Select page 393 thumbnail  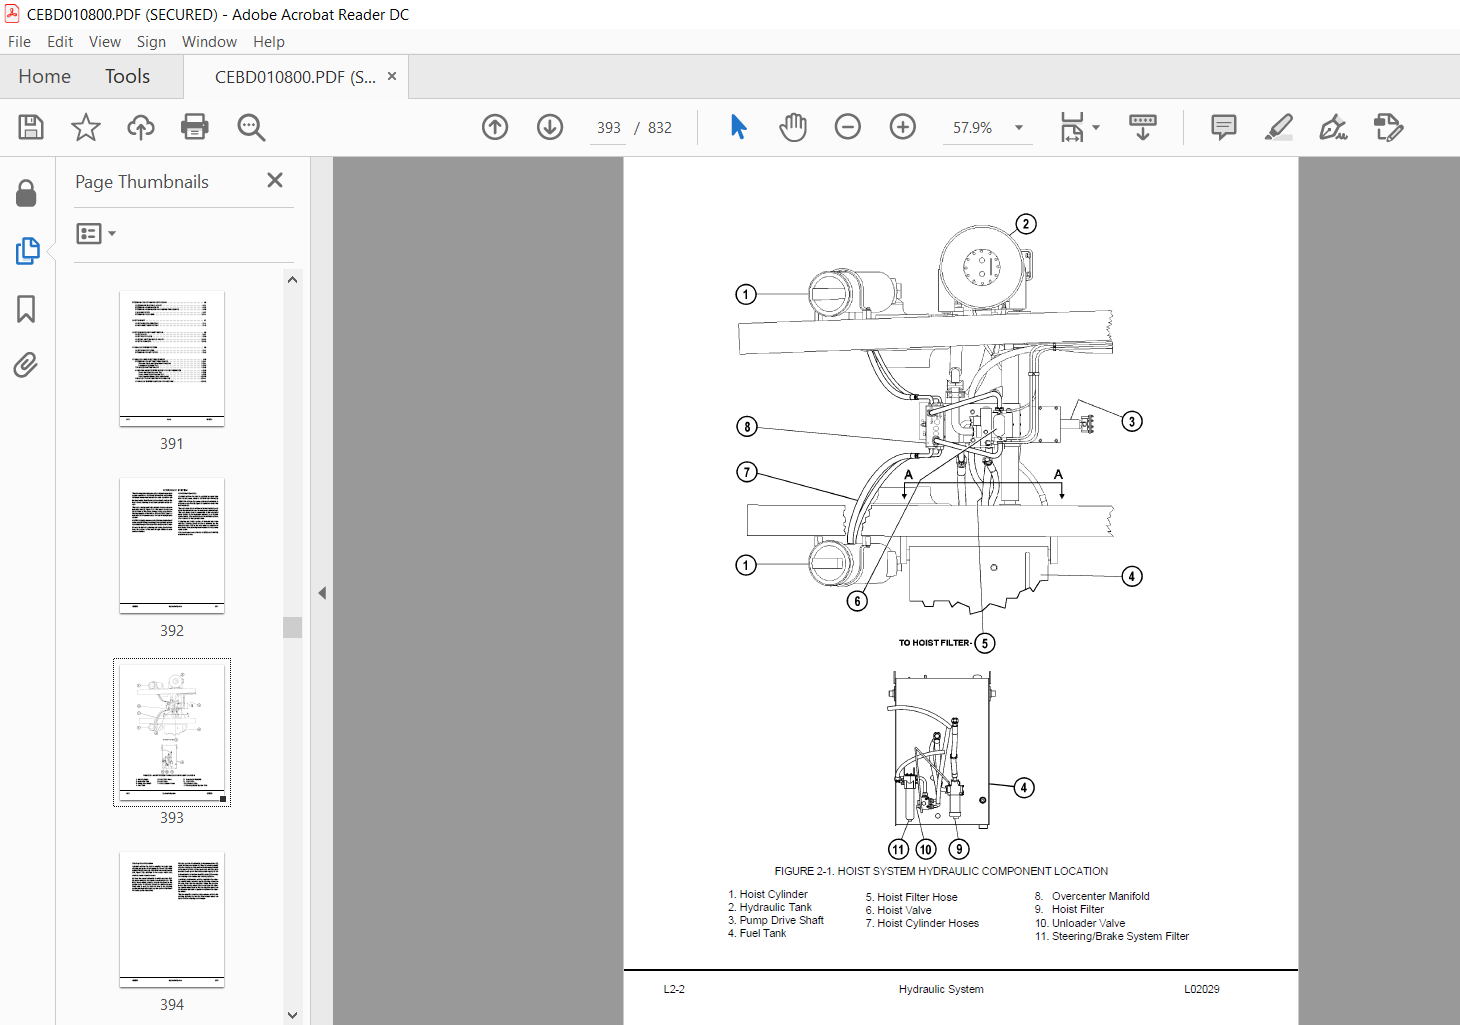pyautogui.click(x=172, y=732)
